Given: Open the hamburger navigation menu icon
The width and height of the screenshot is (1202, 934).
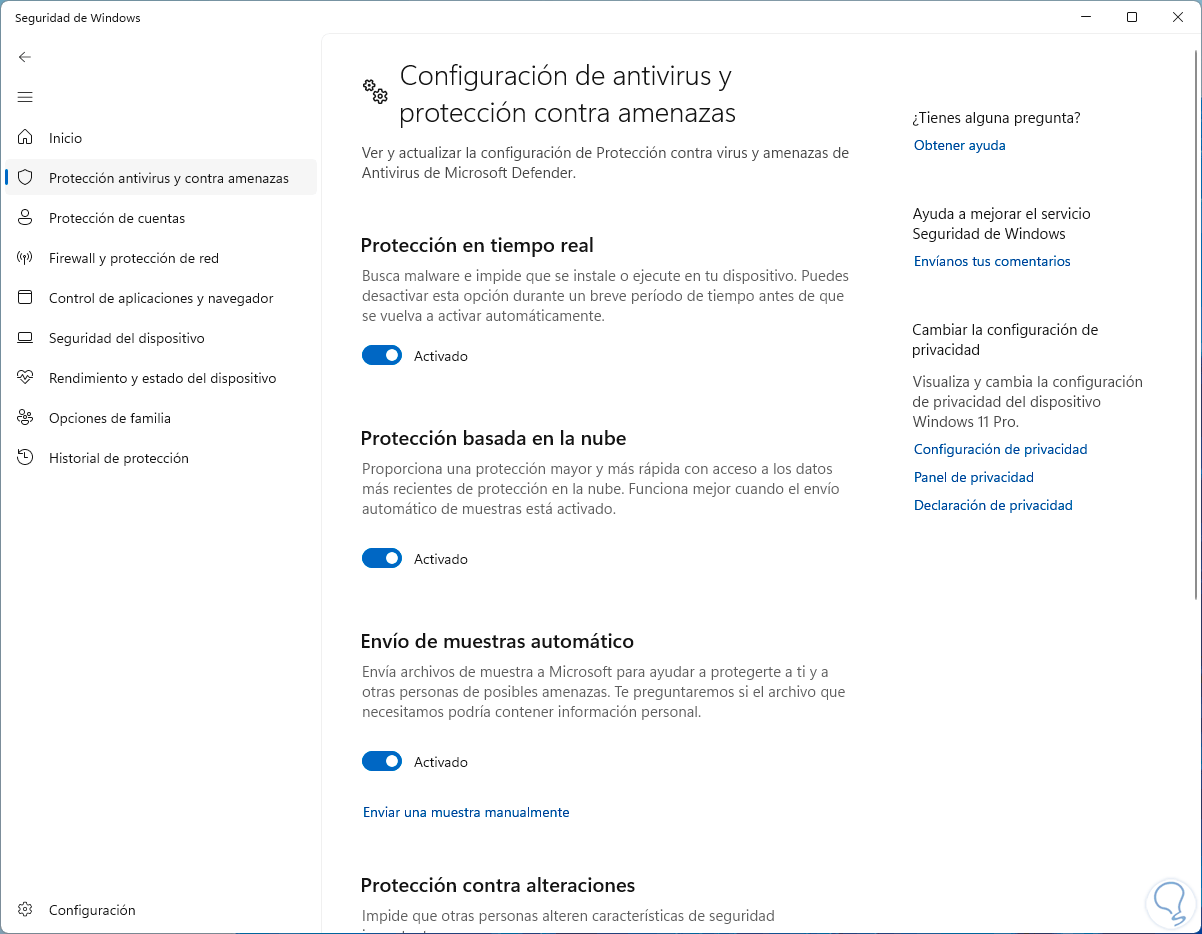Looking at the screenshot, I should [25, 97].
